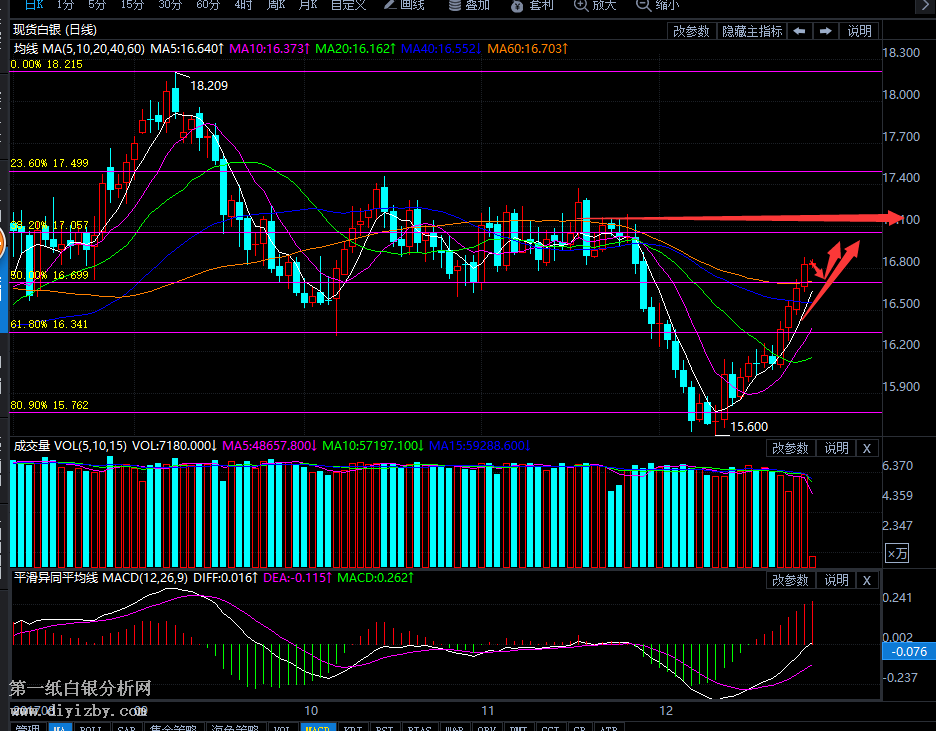Shift main chart left with arrow button
The image size is (936, 731).
800,31
